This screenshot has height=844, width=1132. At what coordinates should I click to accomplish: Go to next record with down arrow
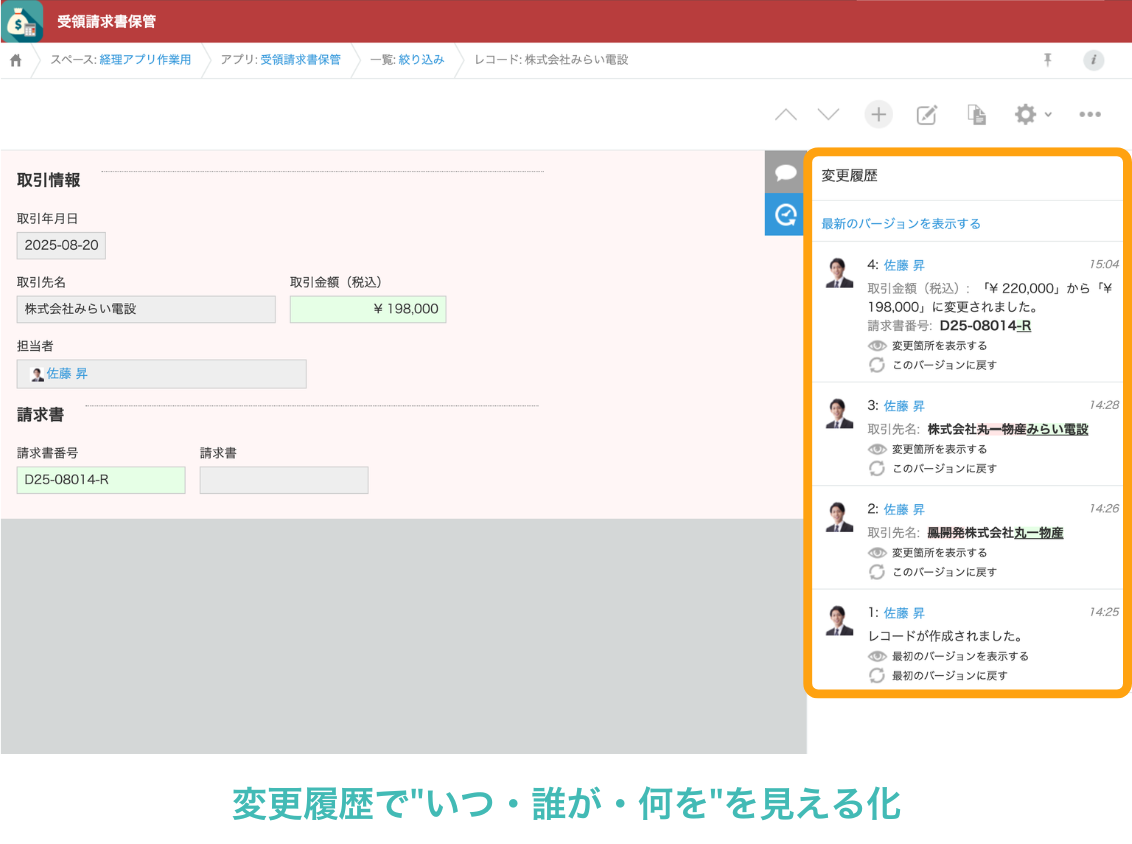(x=828, y=114)
